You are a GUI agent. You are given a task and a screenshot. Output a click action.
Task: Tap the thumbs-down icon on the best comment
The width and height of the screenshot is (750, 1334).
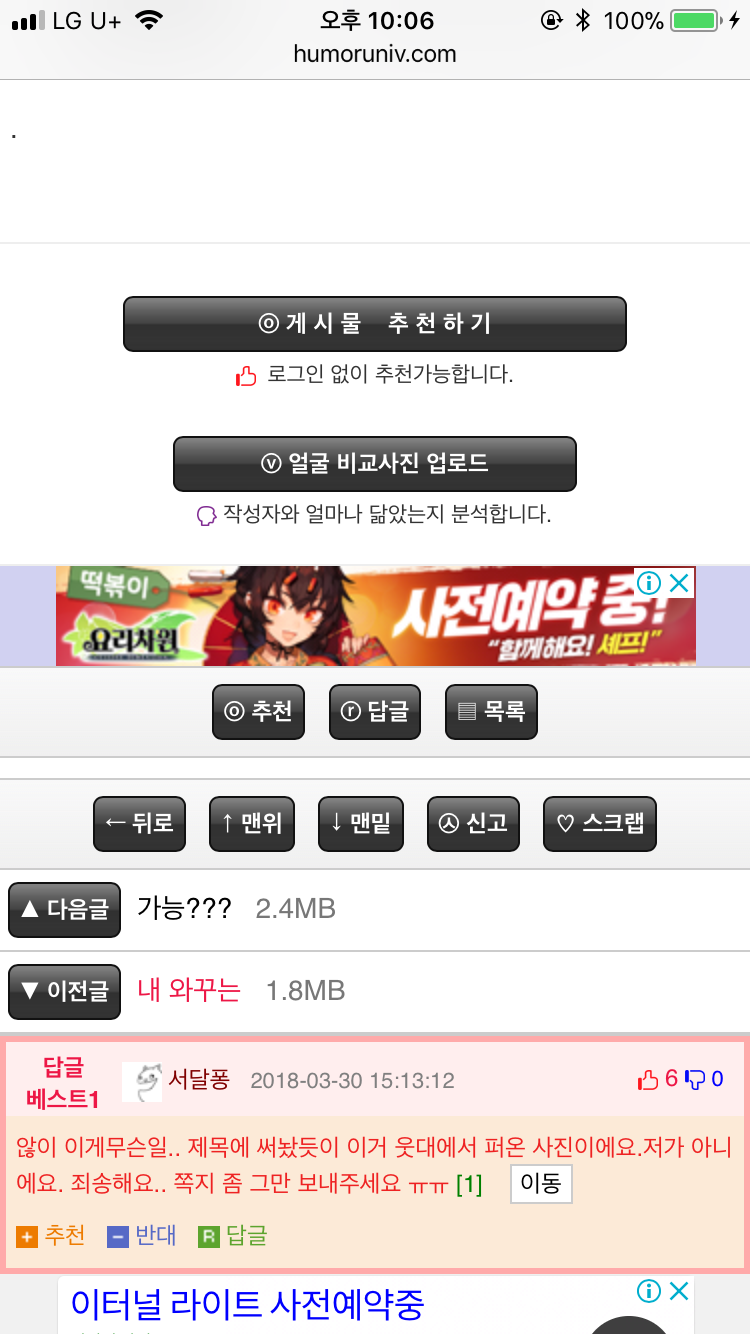(695, 1080)
